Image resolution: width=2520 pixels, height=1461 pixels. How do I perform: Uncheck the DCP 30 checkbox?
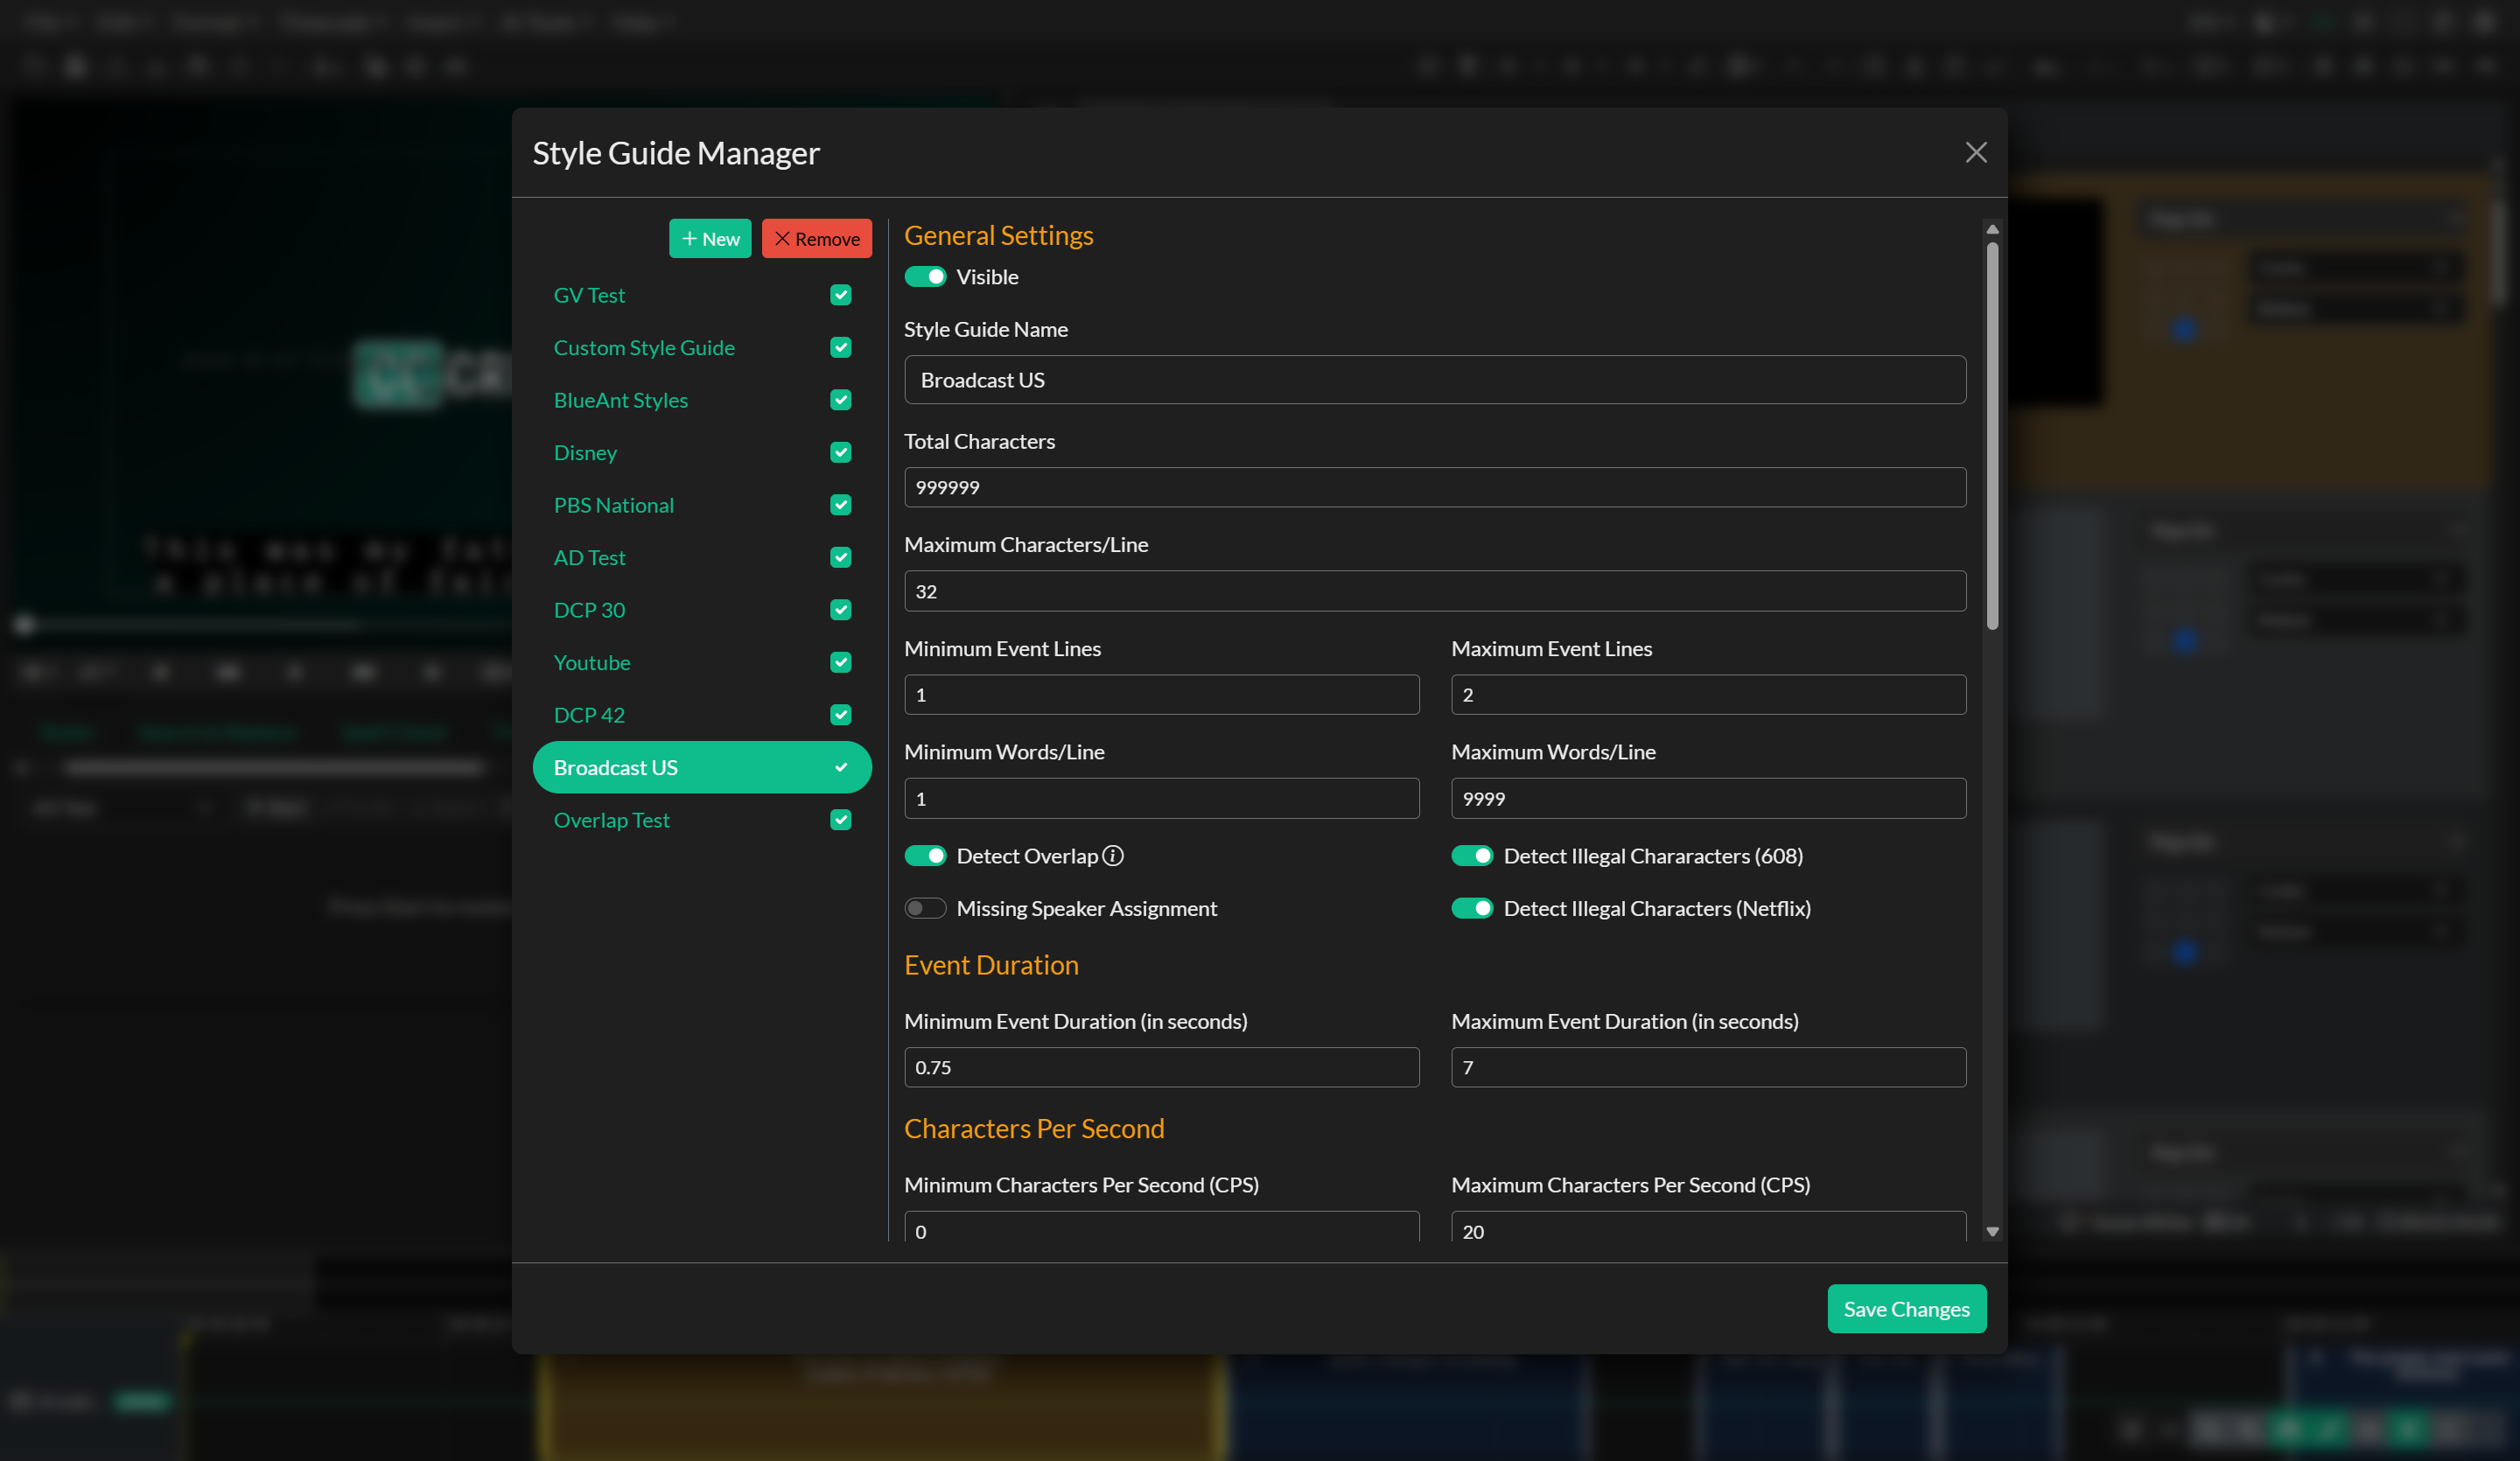(840, 610)
